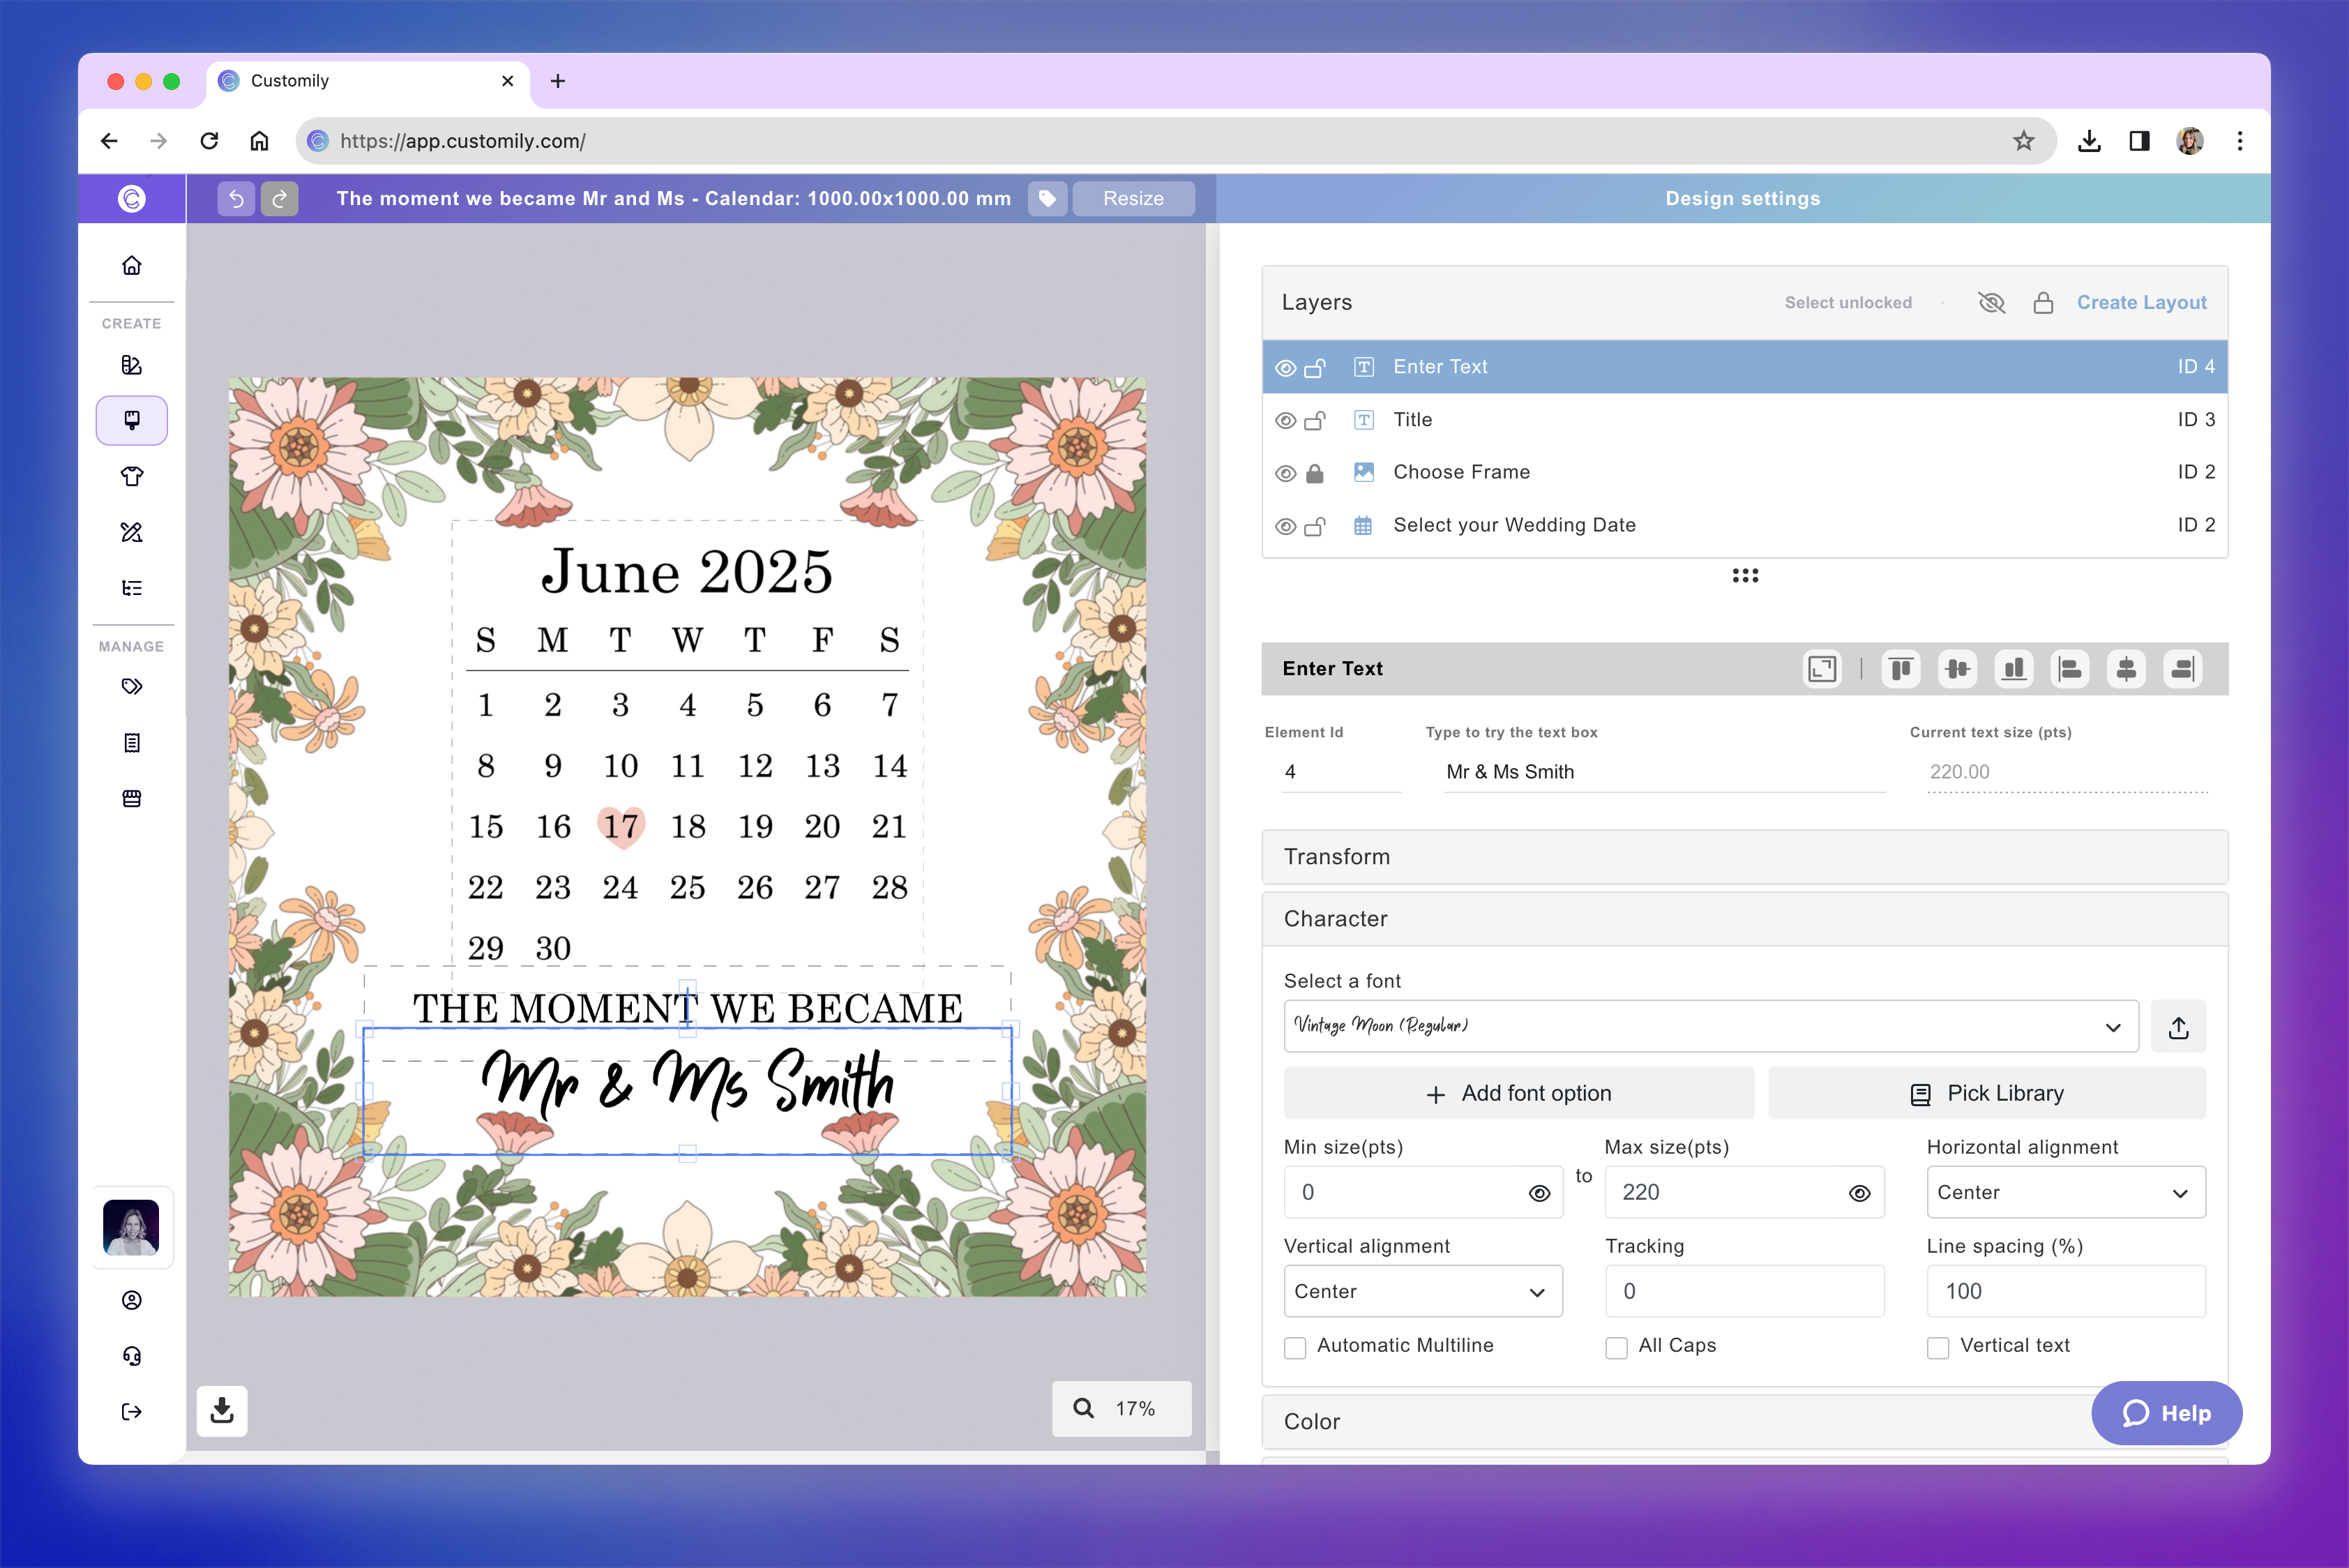Open the Horizontal alignment dropdown

pyautogui.click(x=2066, y=1192)
